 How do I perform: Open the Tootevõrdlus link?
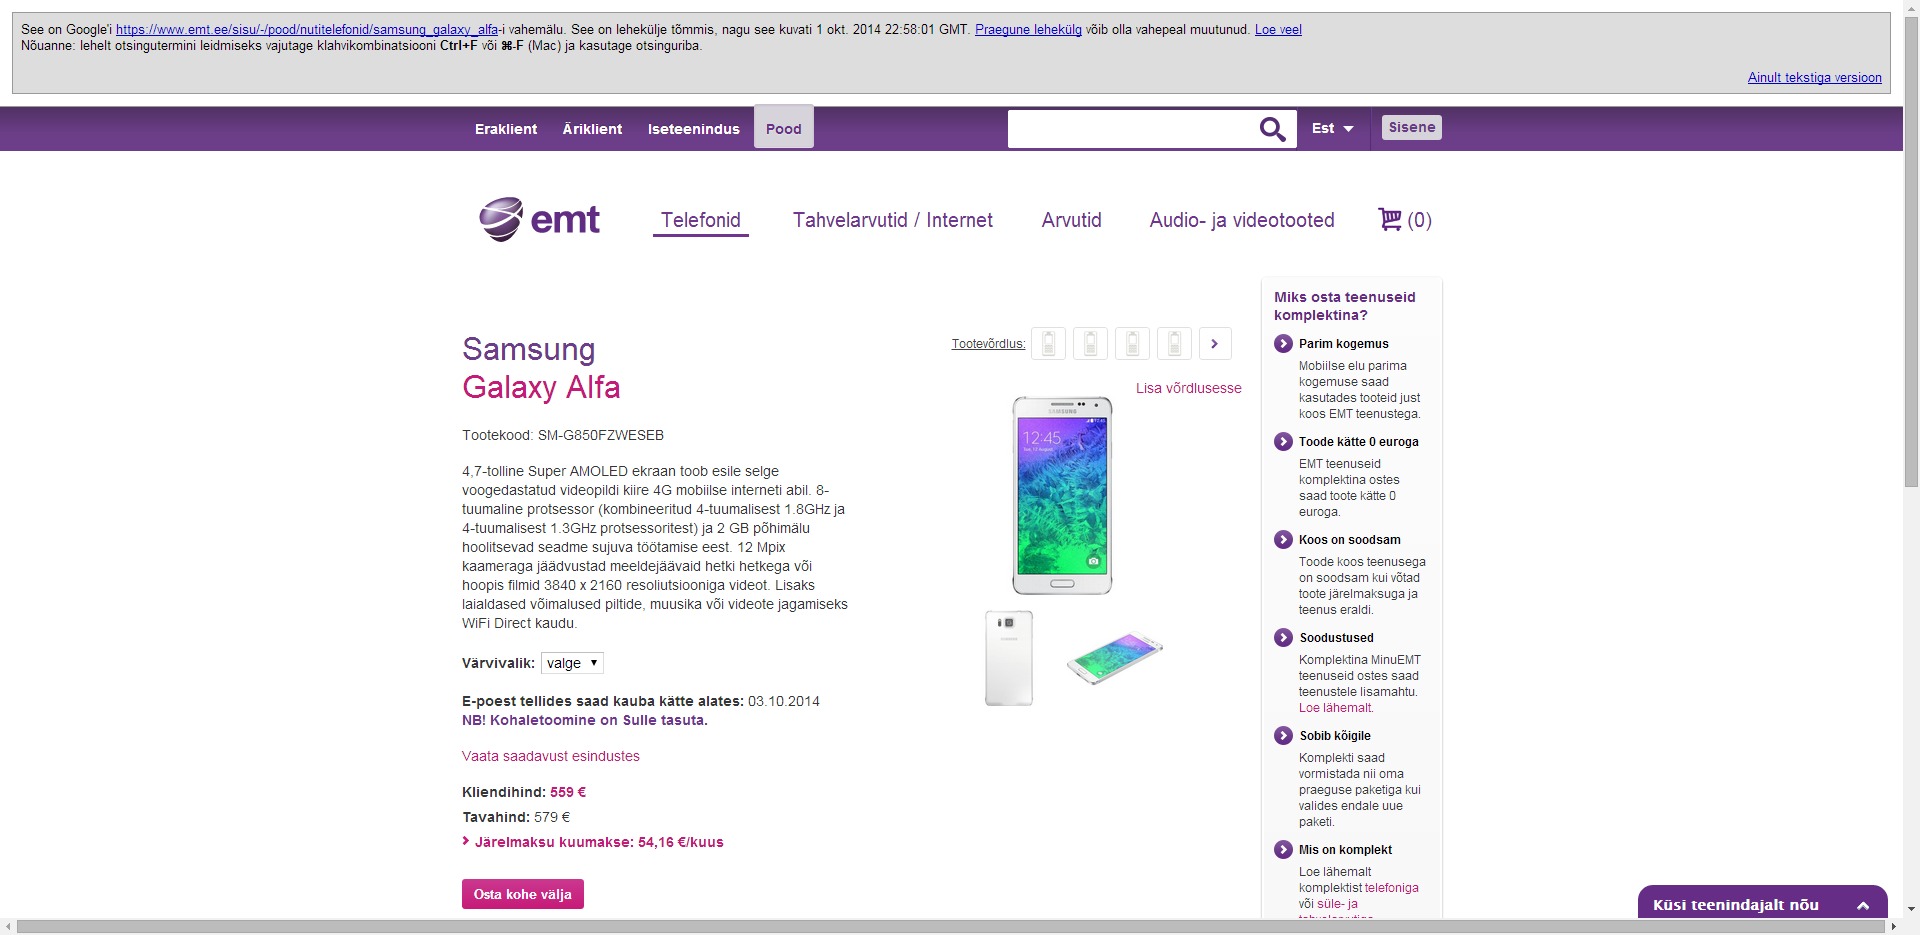tap(988, 344)
